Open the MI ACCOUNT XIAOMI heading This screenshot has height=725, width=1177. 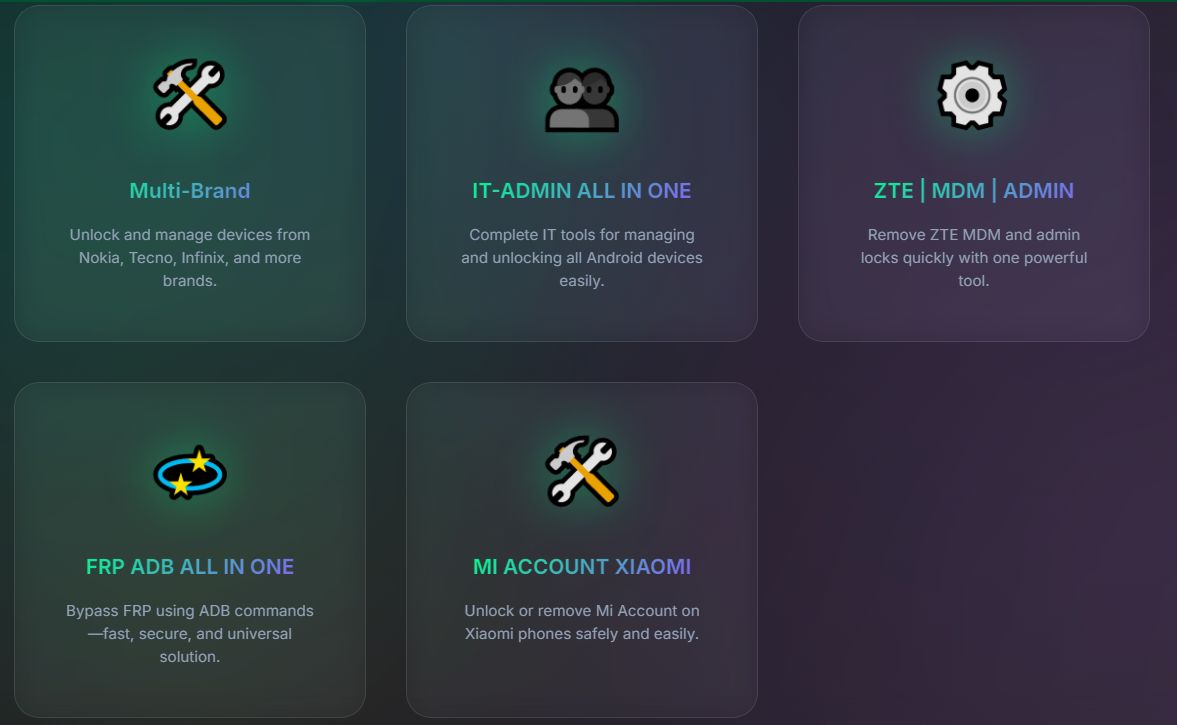[582, 567]
